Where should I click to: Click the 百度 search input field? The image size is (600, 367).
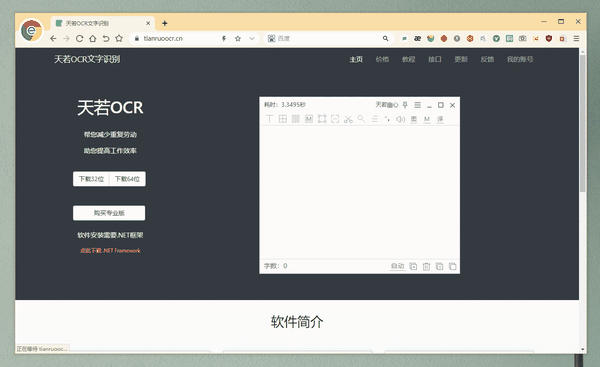[x=329, y=39]
